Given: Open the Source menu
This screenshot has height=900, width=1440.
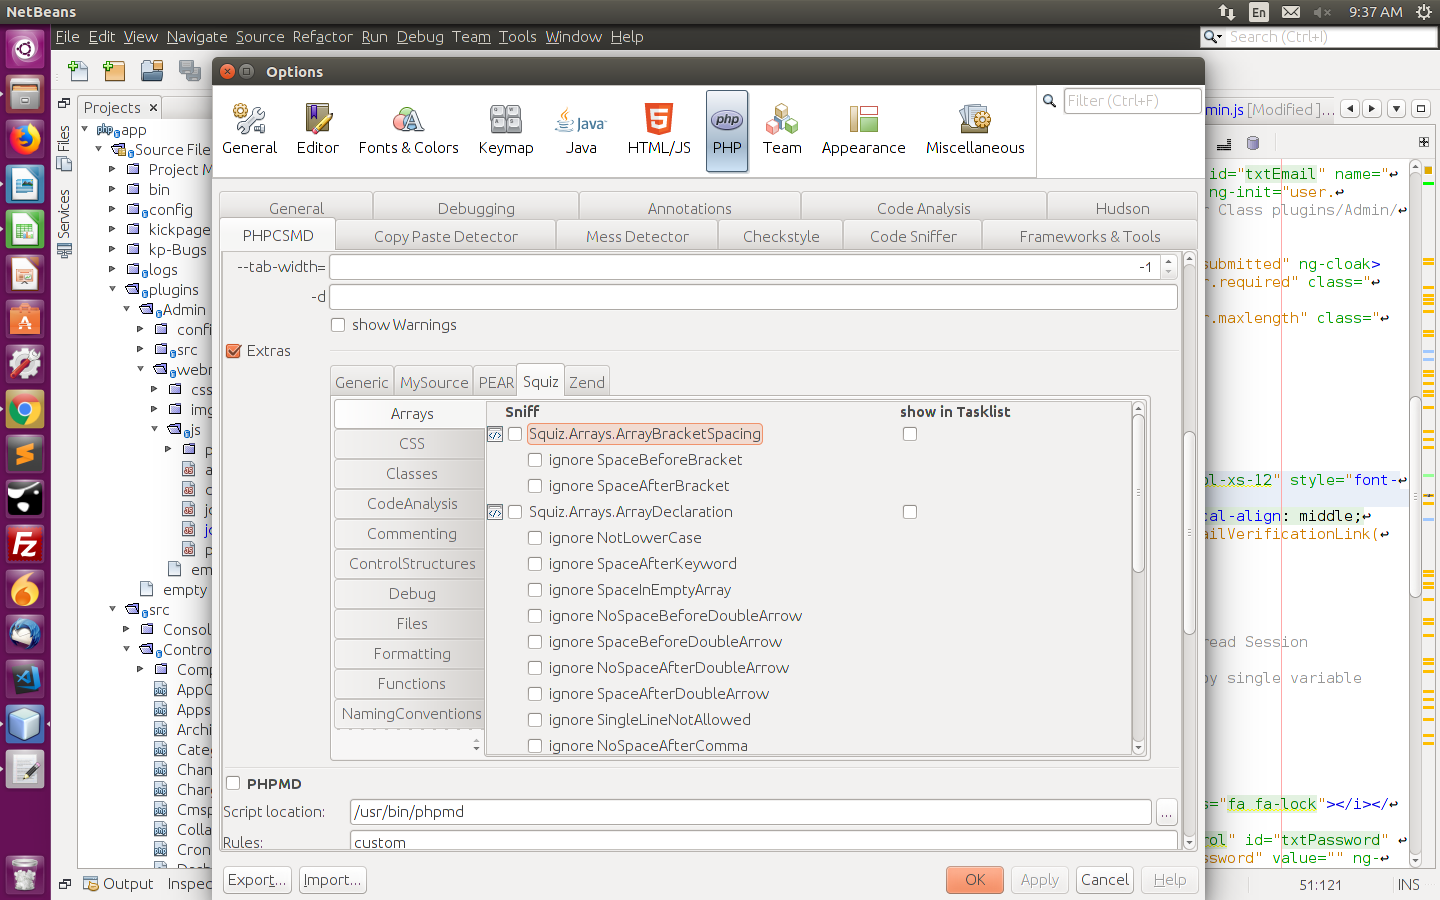Looking at the screenshot, I should coord(260,37).
